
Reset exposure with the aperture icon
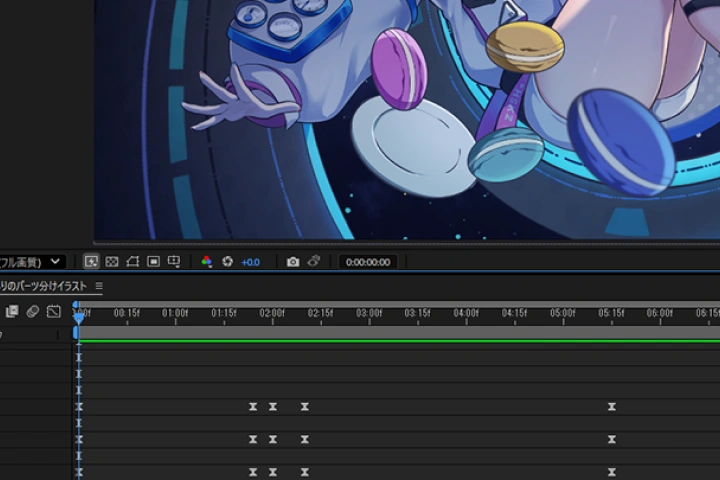227,262
